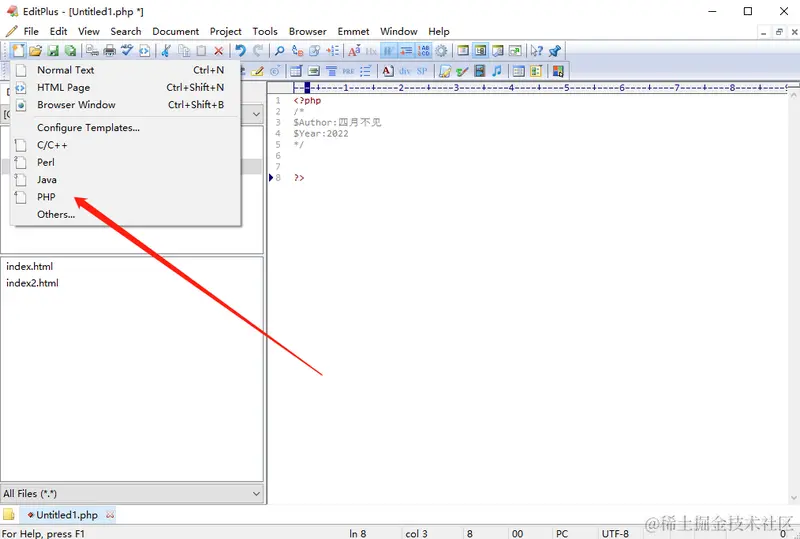Click the yellow highlighter icon

click(x=258, y=71)
